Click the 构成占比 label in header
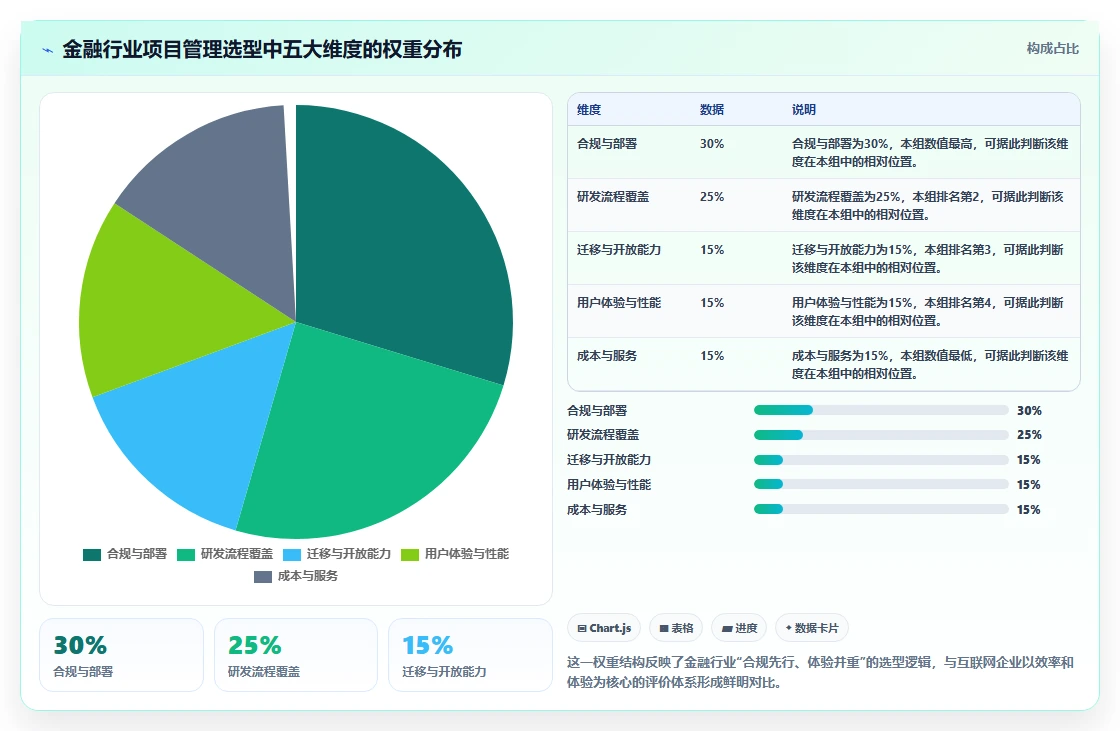The height and width of the screenshot is (731, 1120). click(x=1052, y=49)
